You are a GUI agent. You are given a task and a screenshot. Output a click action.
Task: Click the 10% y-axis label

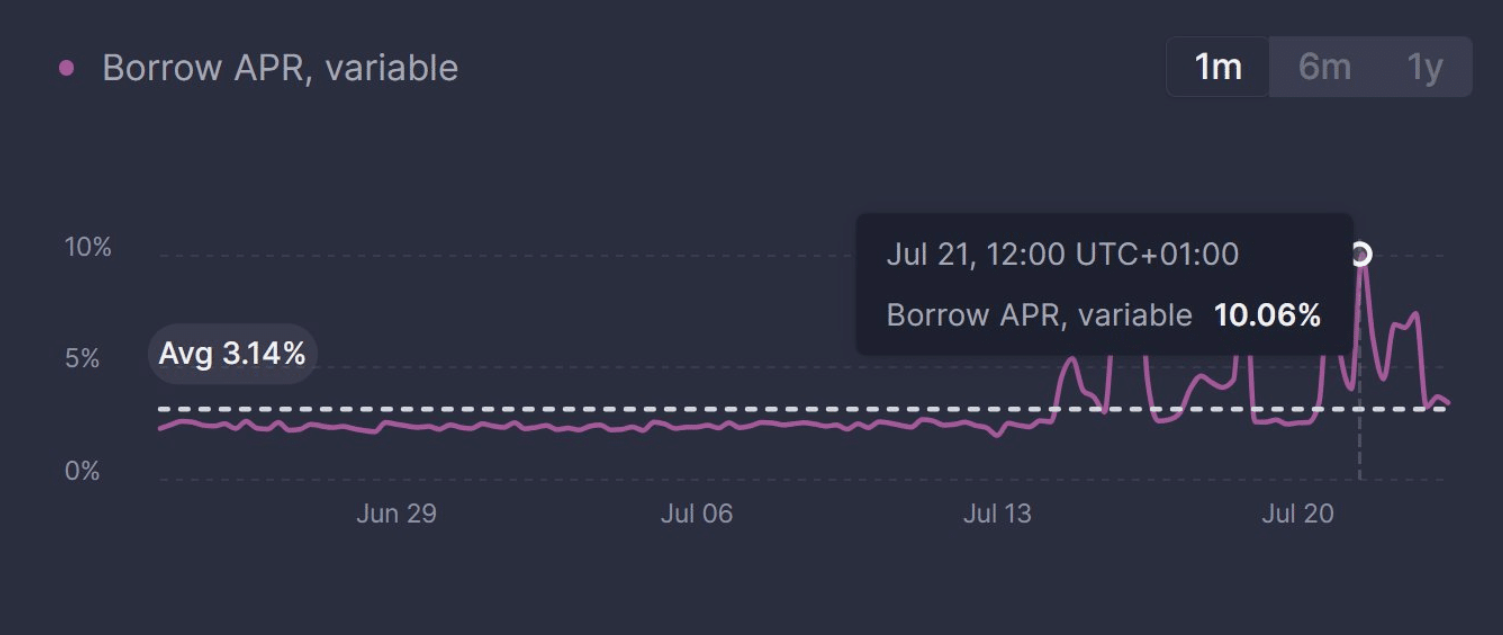coord(88,247)
